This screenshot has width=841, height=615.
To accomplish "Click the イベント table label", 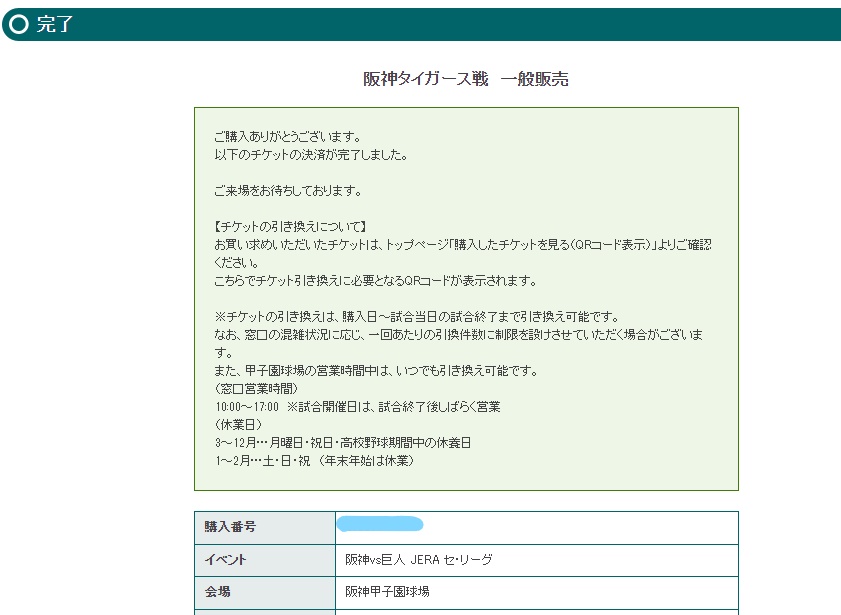I will 225,560.
